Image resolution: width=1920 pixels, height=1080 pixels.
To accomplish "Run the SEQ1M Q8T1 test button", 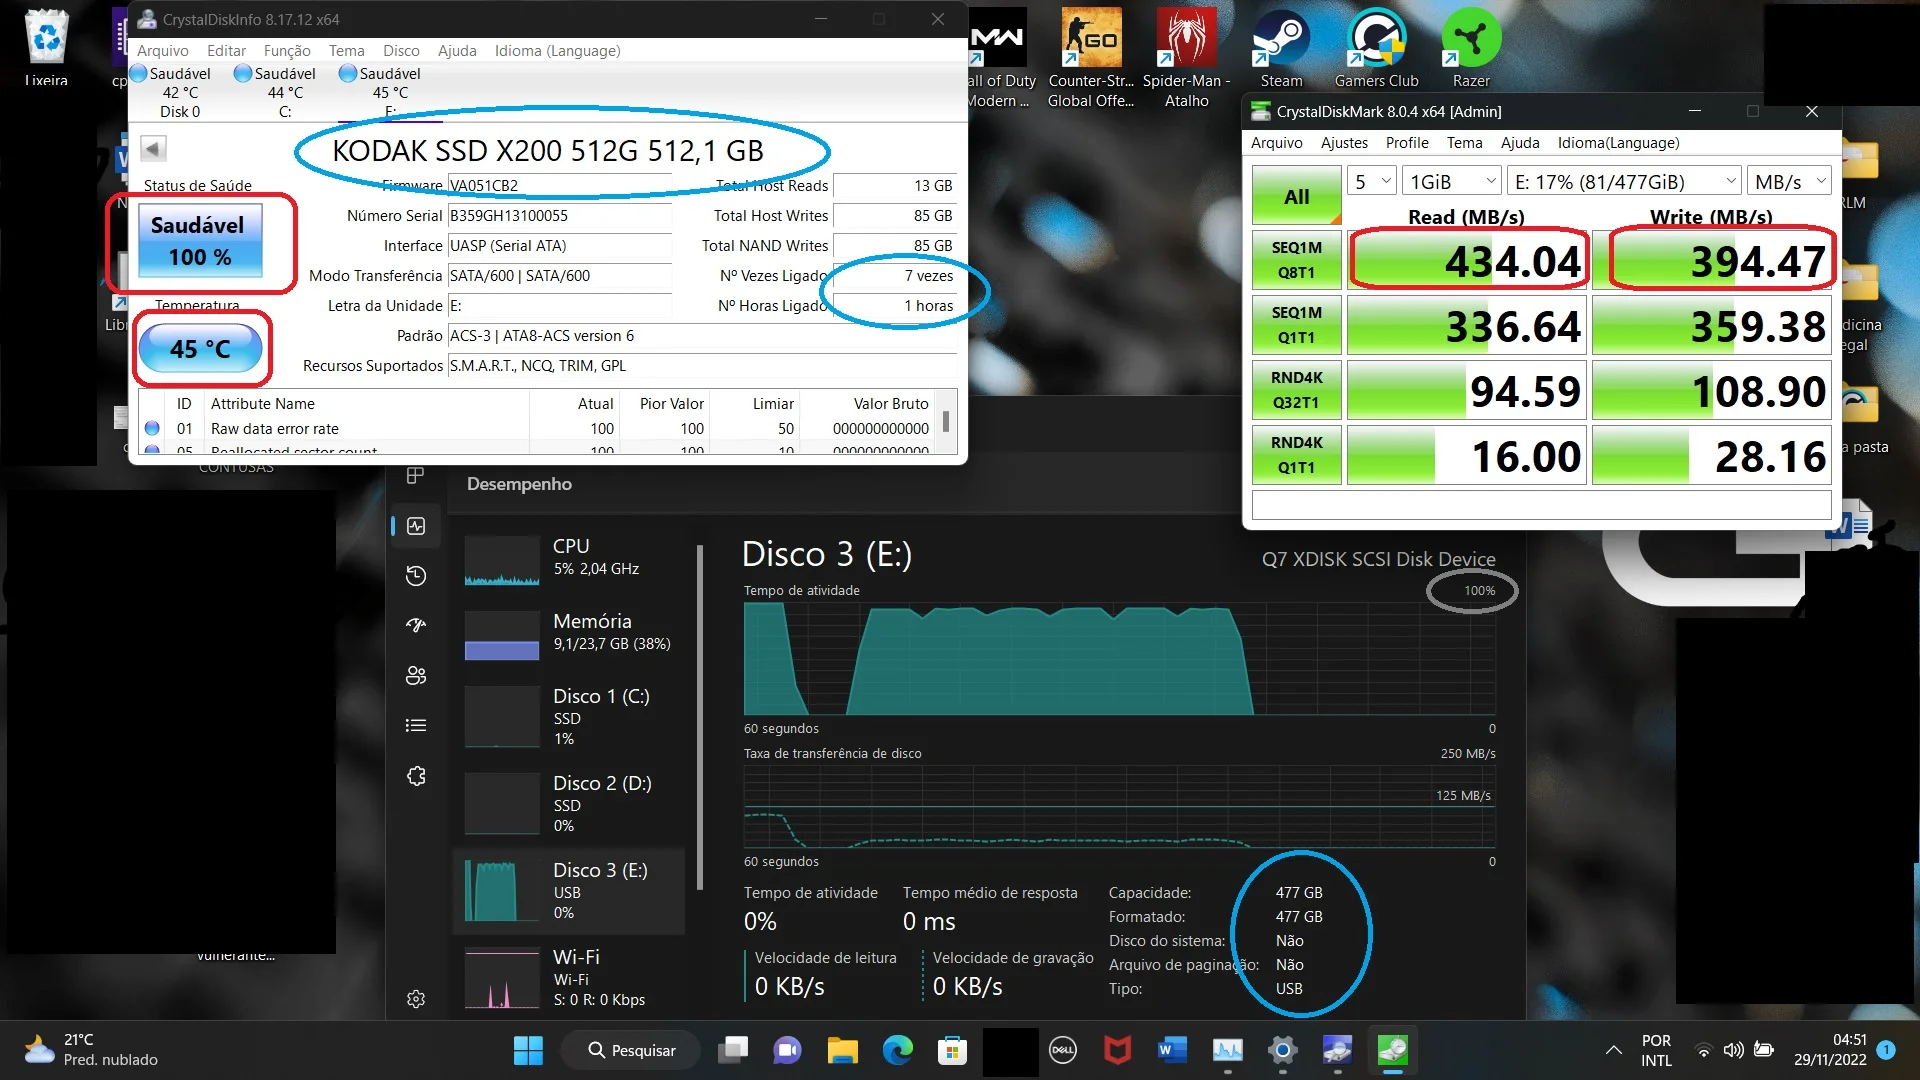I will [1296, 260].
